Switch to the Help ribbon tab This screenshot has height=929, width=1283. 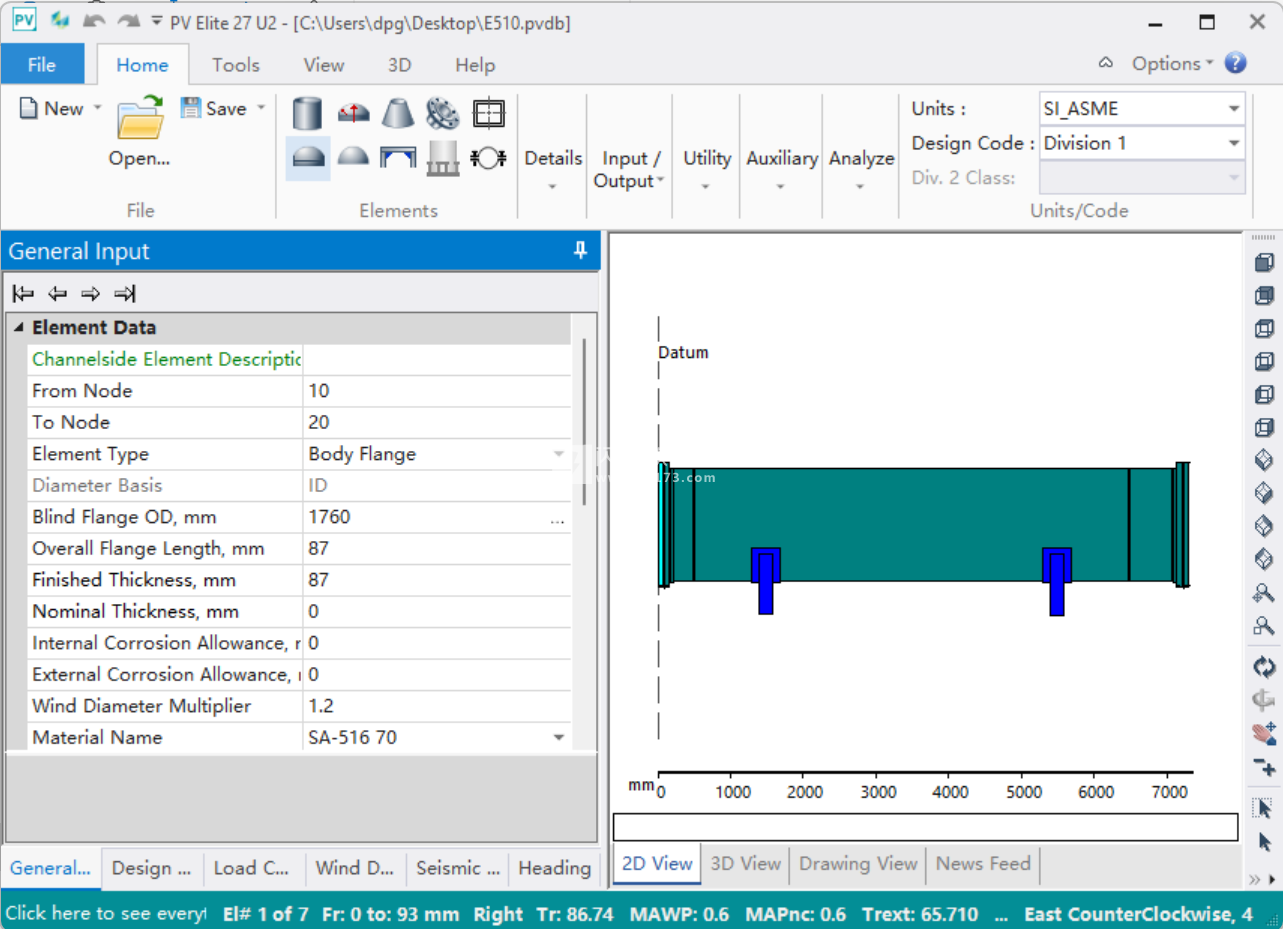coord(475,65)
